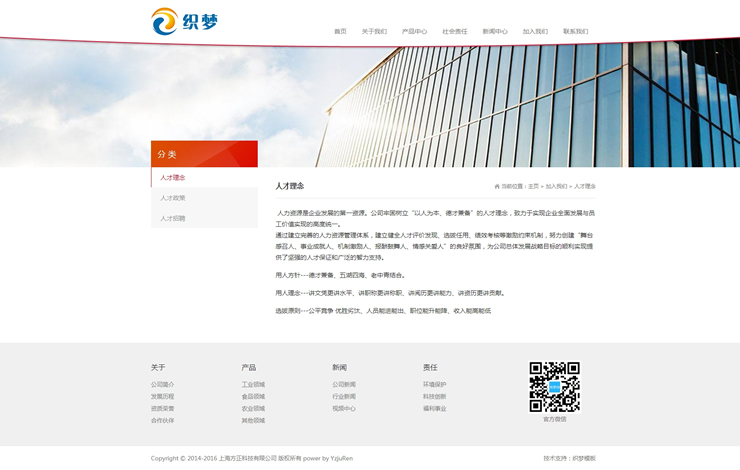Click the 公司简介 footer link
This screenshot has height=470, width=740.
[162, 384]
